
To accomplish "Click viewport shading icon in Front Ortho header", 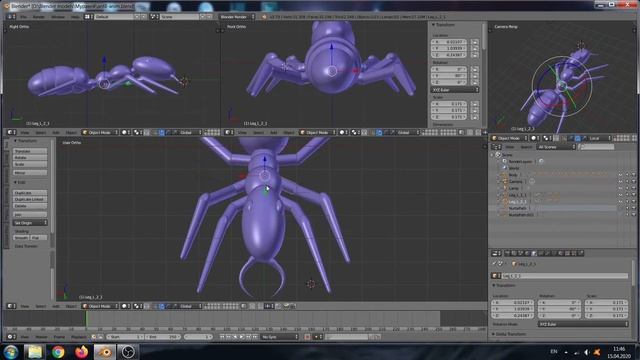I will (x=344, y=132).
